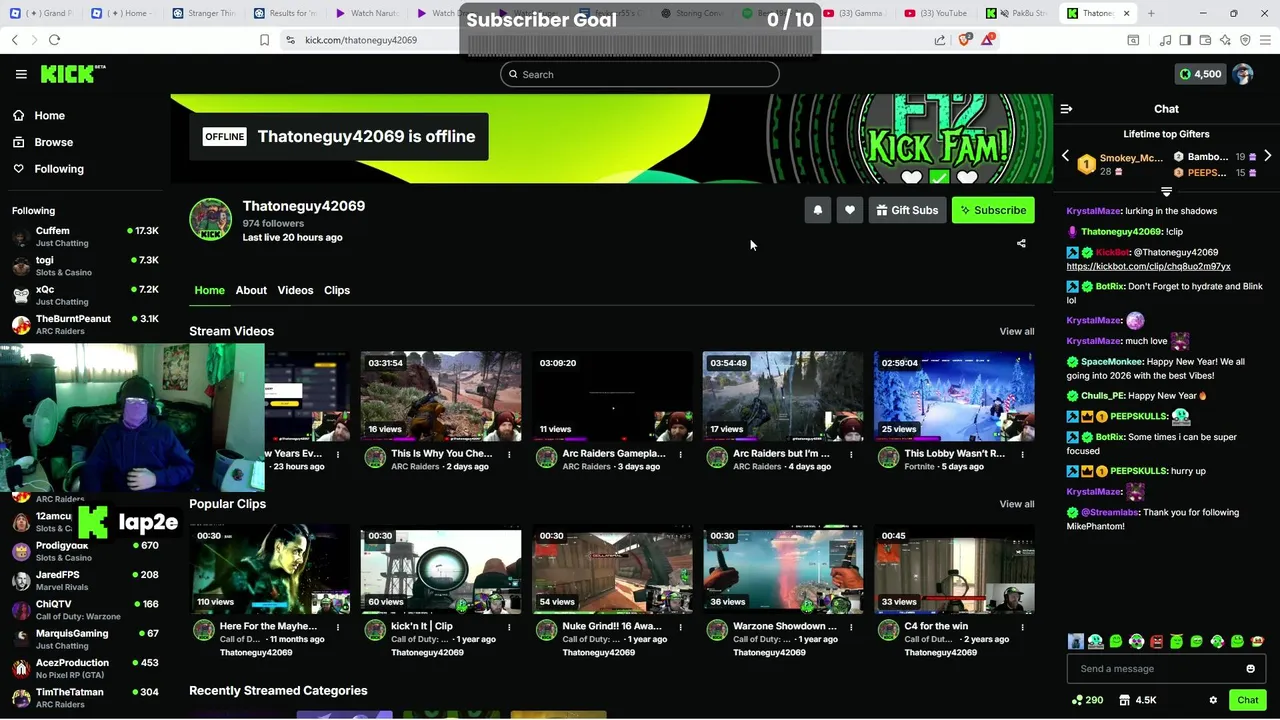Open a new browser tab
The image size is (1280, 720).
point(1151,13)
